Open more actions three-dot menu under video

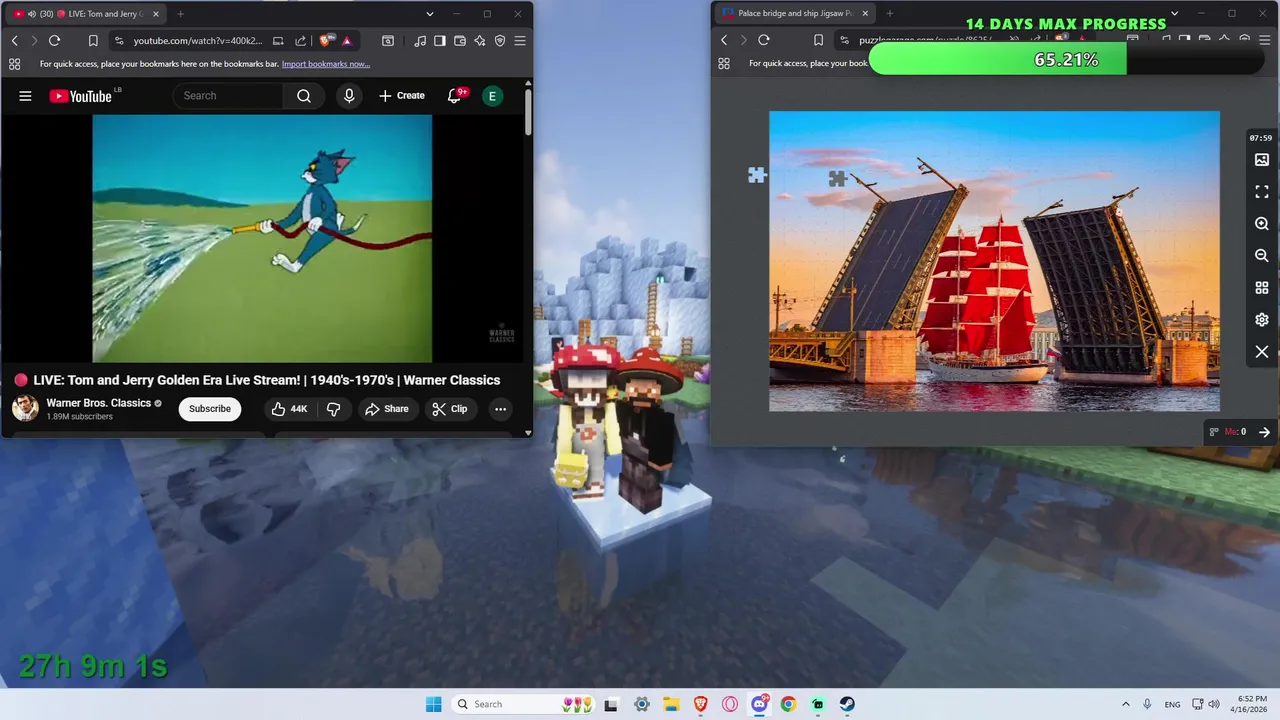[x=500, y=409]
